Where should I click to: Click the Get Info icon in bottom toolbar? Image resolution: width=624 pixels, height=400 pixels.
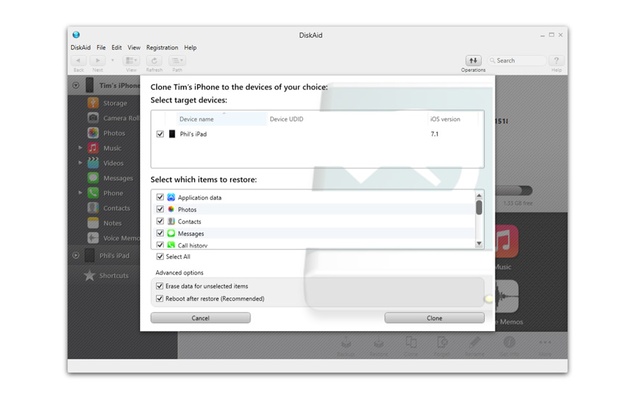coord(509,342)
